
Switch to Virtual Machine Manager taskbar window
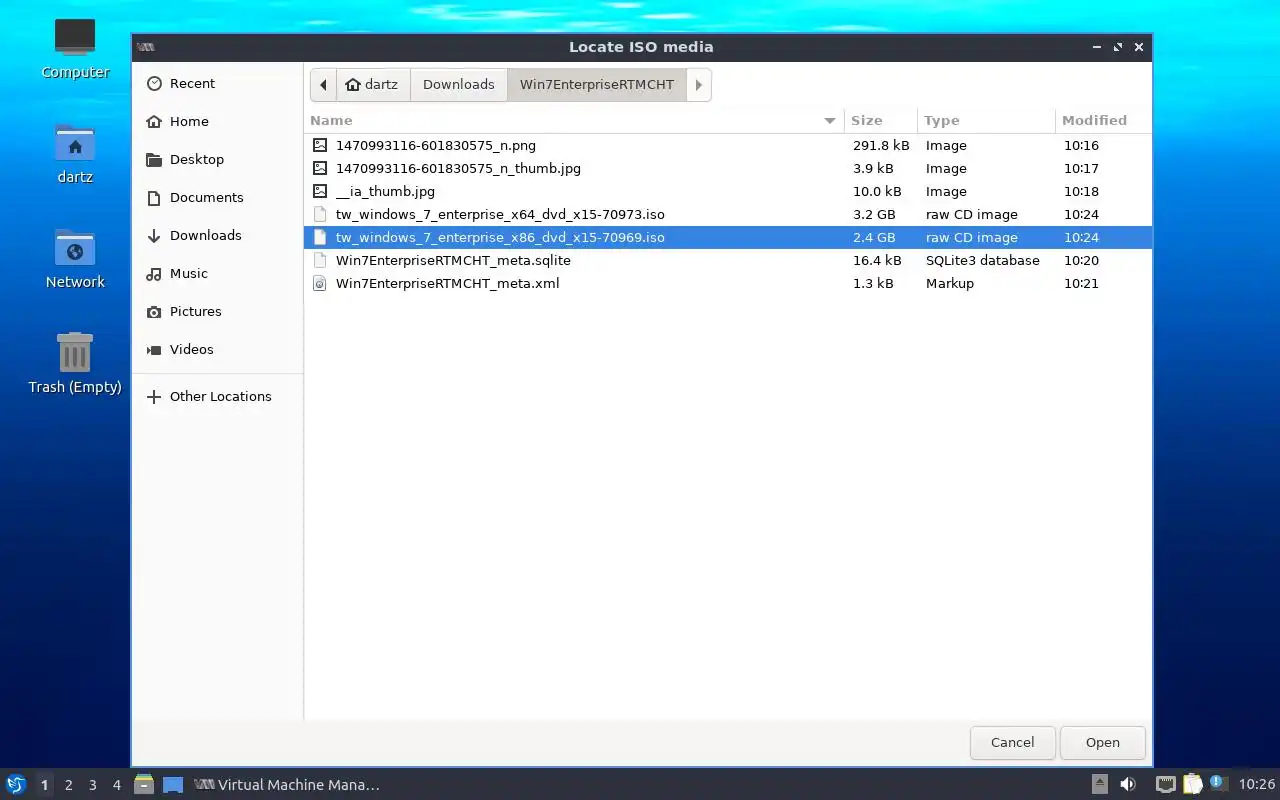coord(287,785)
